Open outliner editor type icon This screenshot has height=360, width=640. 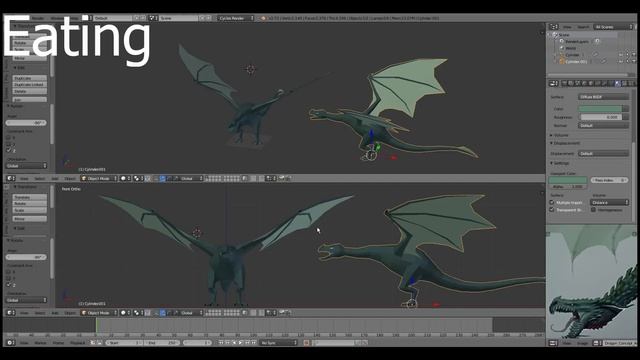(554, 27)
